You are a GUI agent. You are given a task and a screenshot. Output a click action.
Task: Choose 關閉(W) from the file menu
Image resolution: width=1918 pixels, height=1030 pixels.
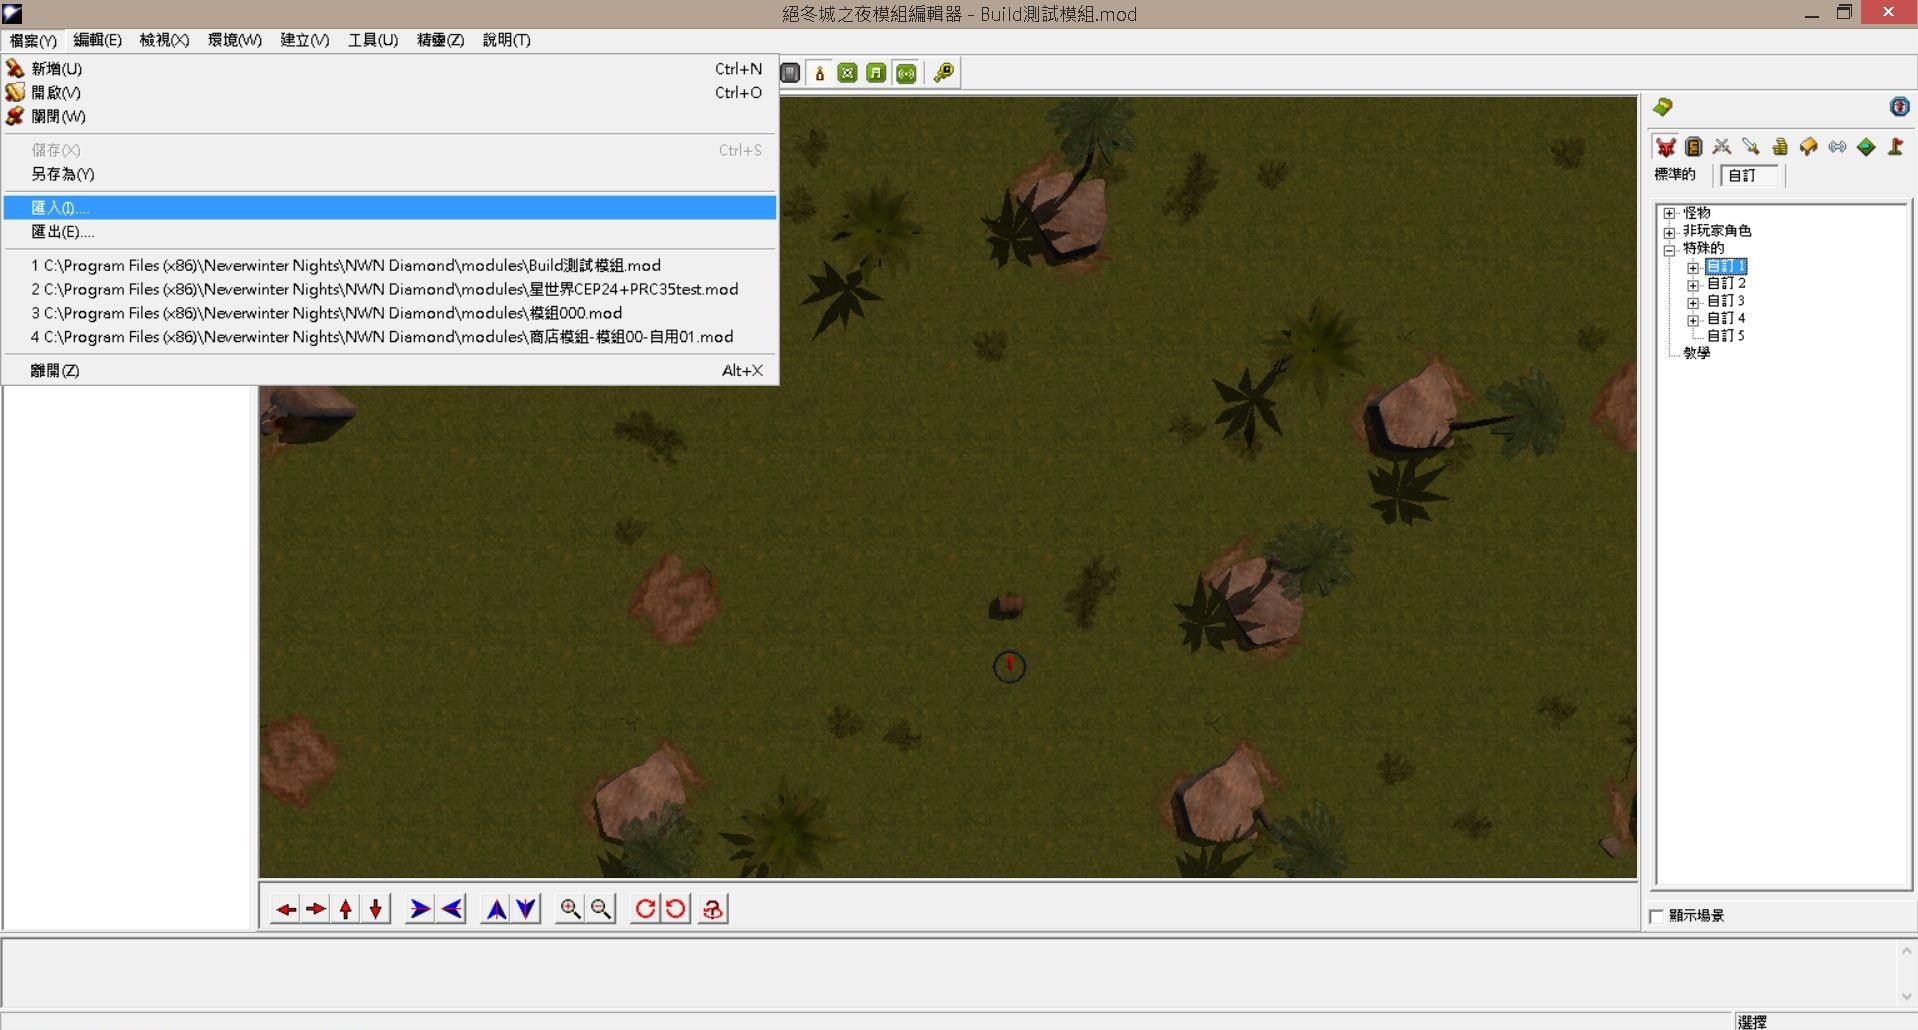click(390, 116)
